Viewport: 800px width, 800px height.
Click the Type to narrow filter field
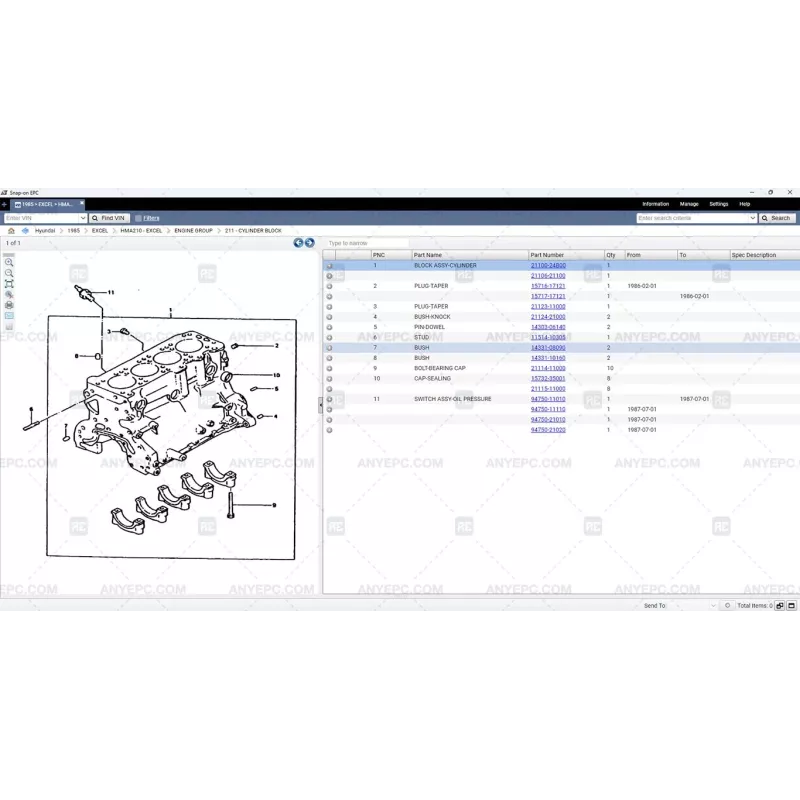pyautogui.click(x=366, y=243)
